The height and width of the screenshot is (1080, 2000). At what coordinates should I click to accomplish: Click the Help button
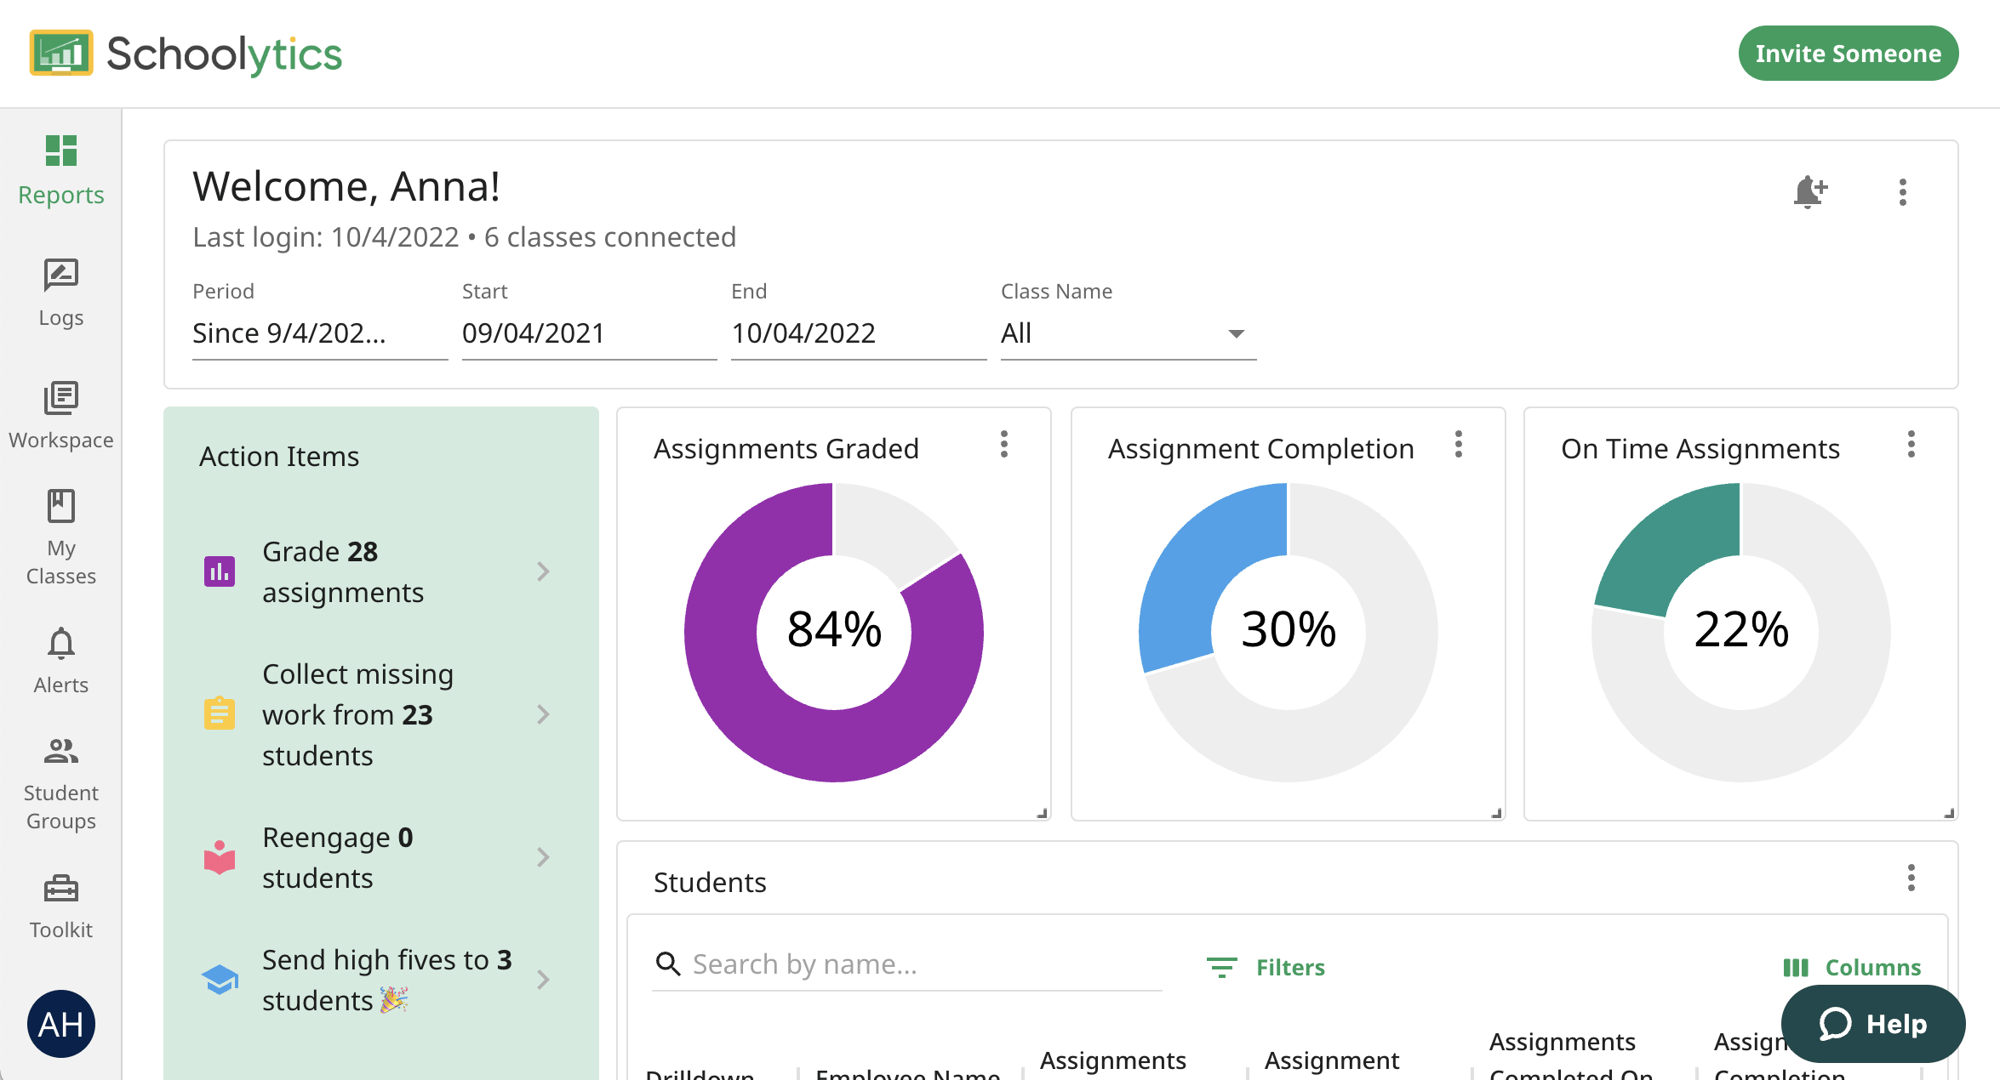[x=1874, y=1023]
